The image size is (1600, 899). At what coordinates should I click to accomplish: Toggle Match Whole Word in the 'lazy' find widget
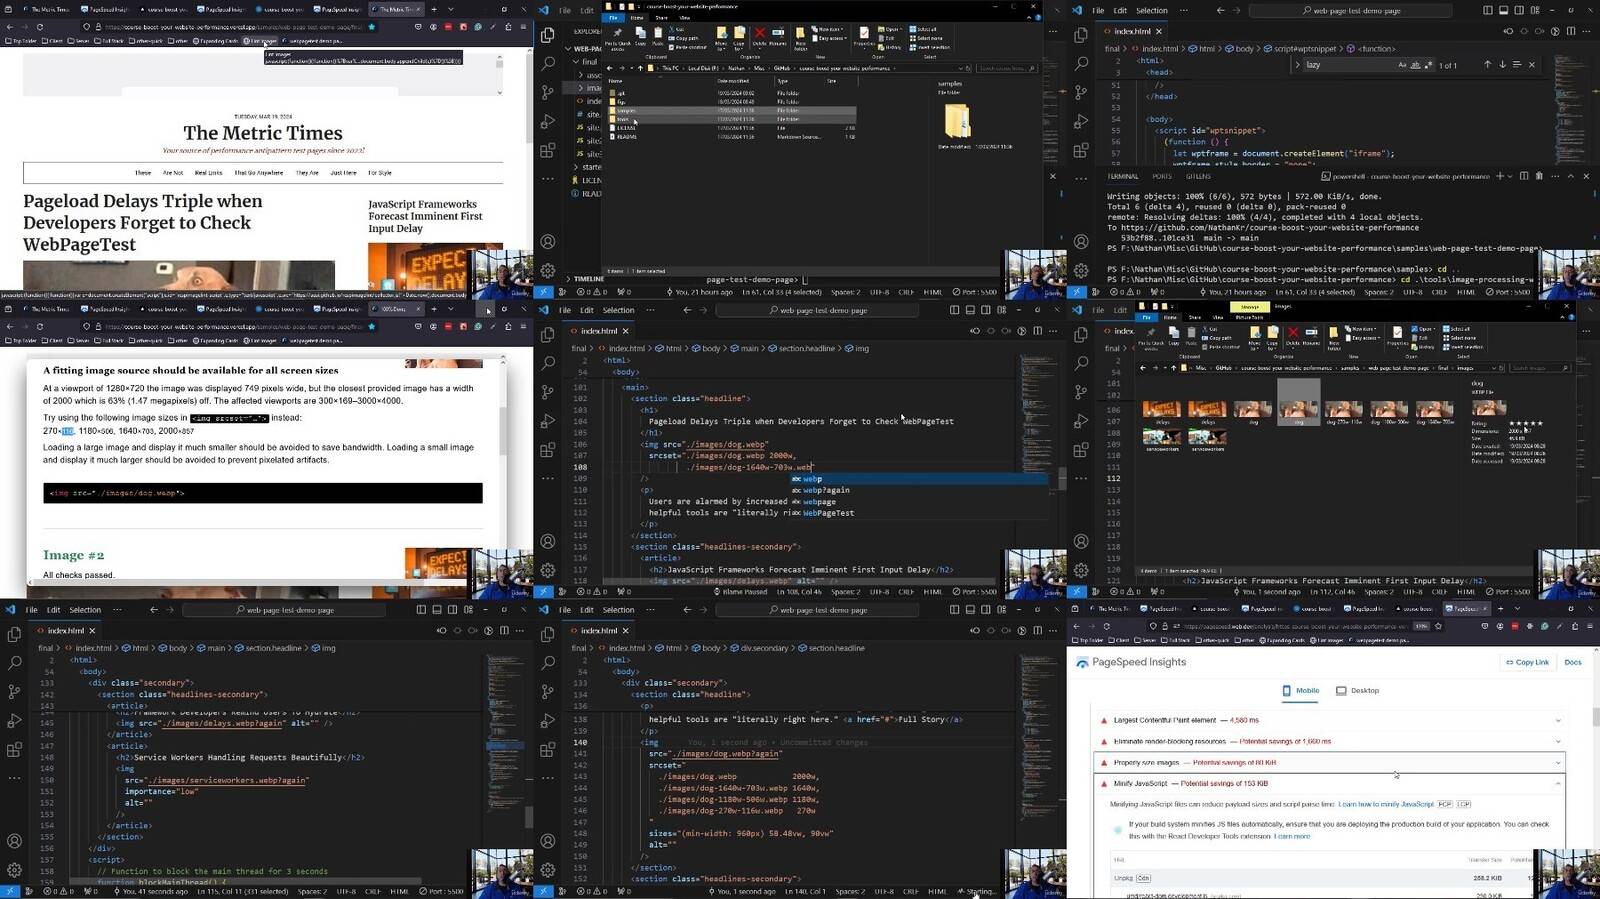(1415, 65)
